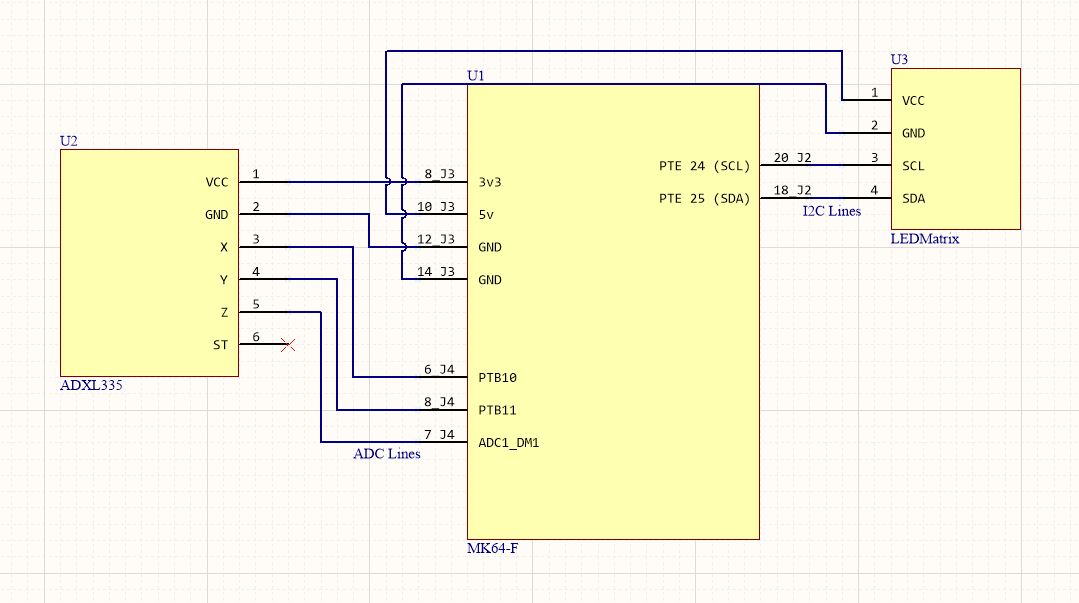
Task: Click the ADC1_DM1 pin label
Action: 509,443
